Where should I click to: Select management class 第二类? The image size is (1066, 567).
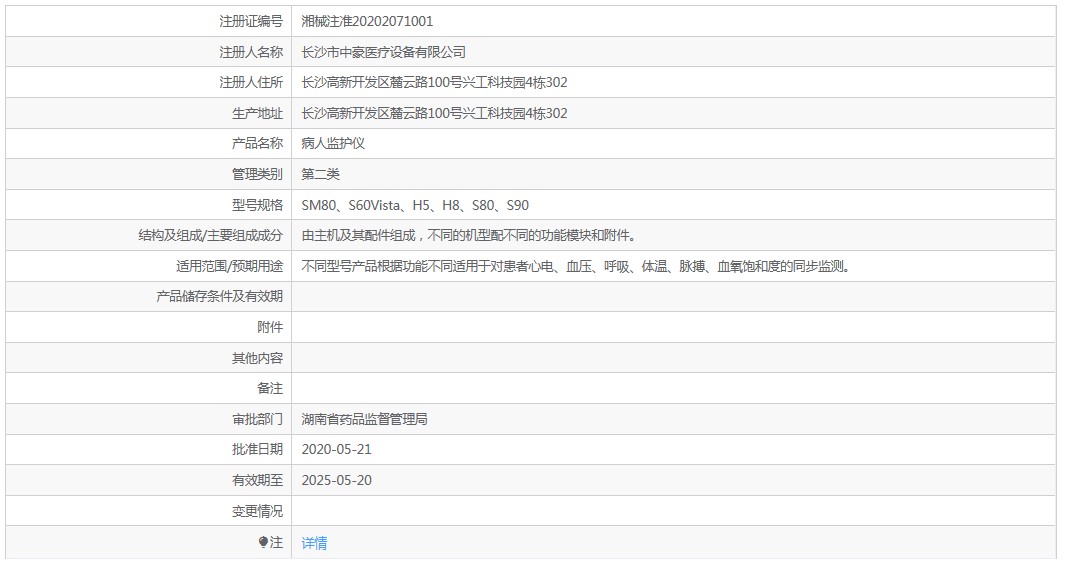pyautogui.click(x=320, y=174)
